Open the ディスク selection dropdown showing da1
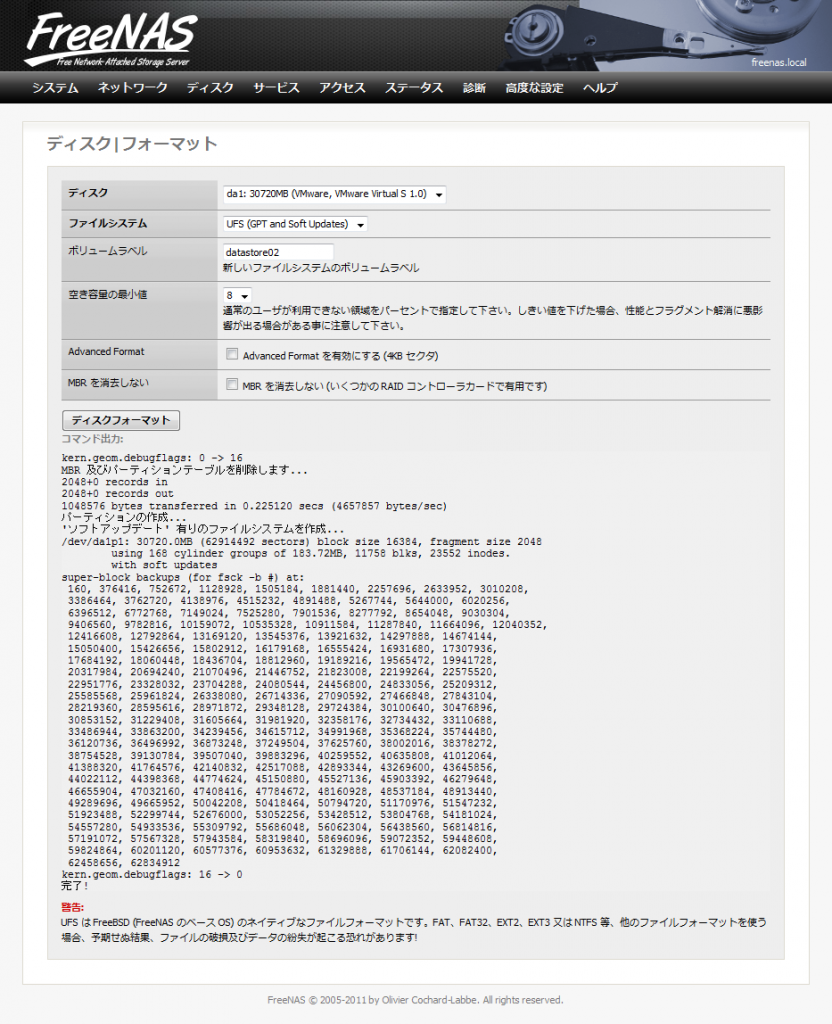Viewport: 832px width, 1024px height. click(336, 194)
